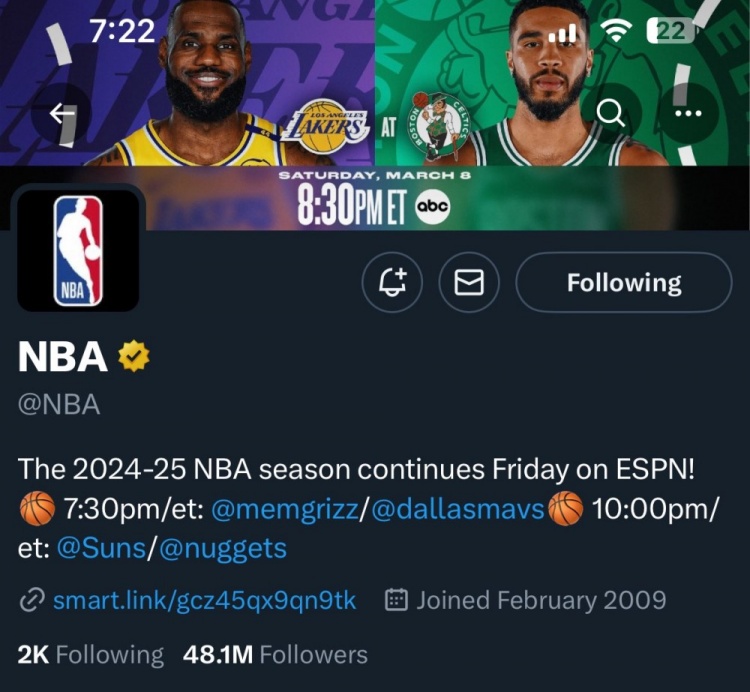Open smart.link/gcz45qx9qn9tk website link
Image resolution: width=750 pixels, height=692 pixels.
pyautogui.click(x=204, y=600)
